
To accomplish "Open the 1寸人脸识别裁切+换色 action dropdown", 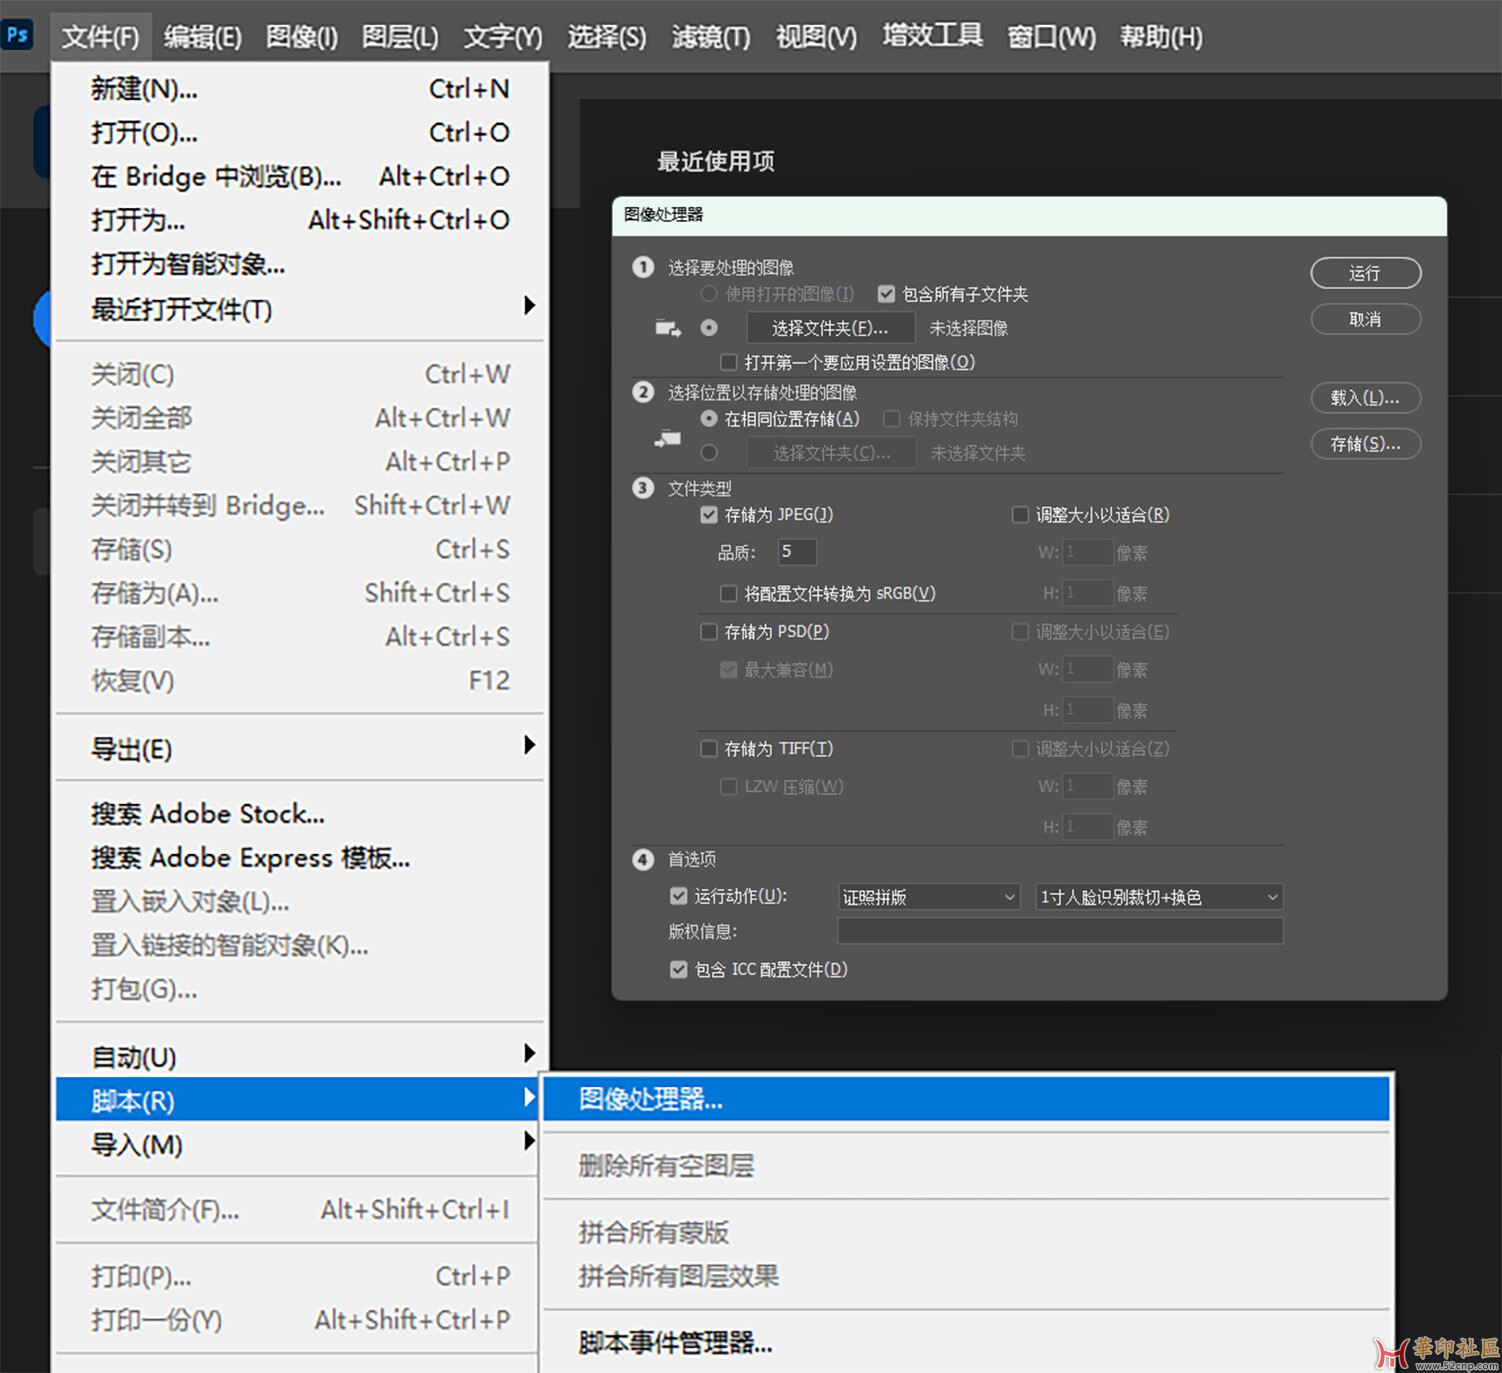I will 1158,897.
